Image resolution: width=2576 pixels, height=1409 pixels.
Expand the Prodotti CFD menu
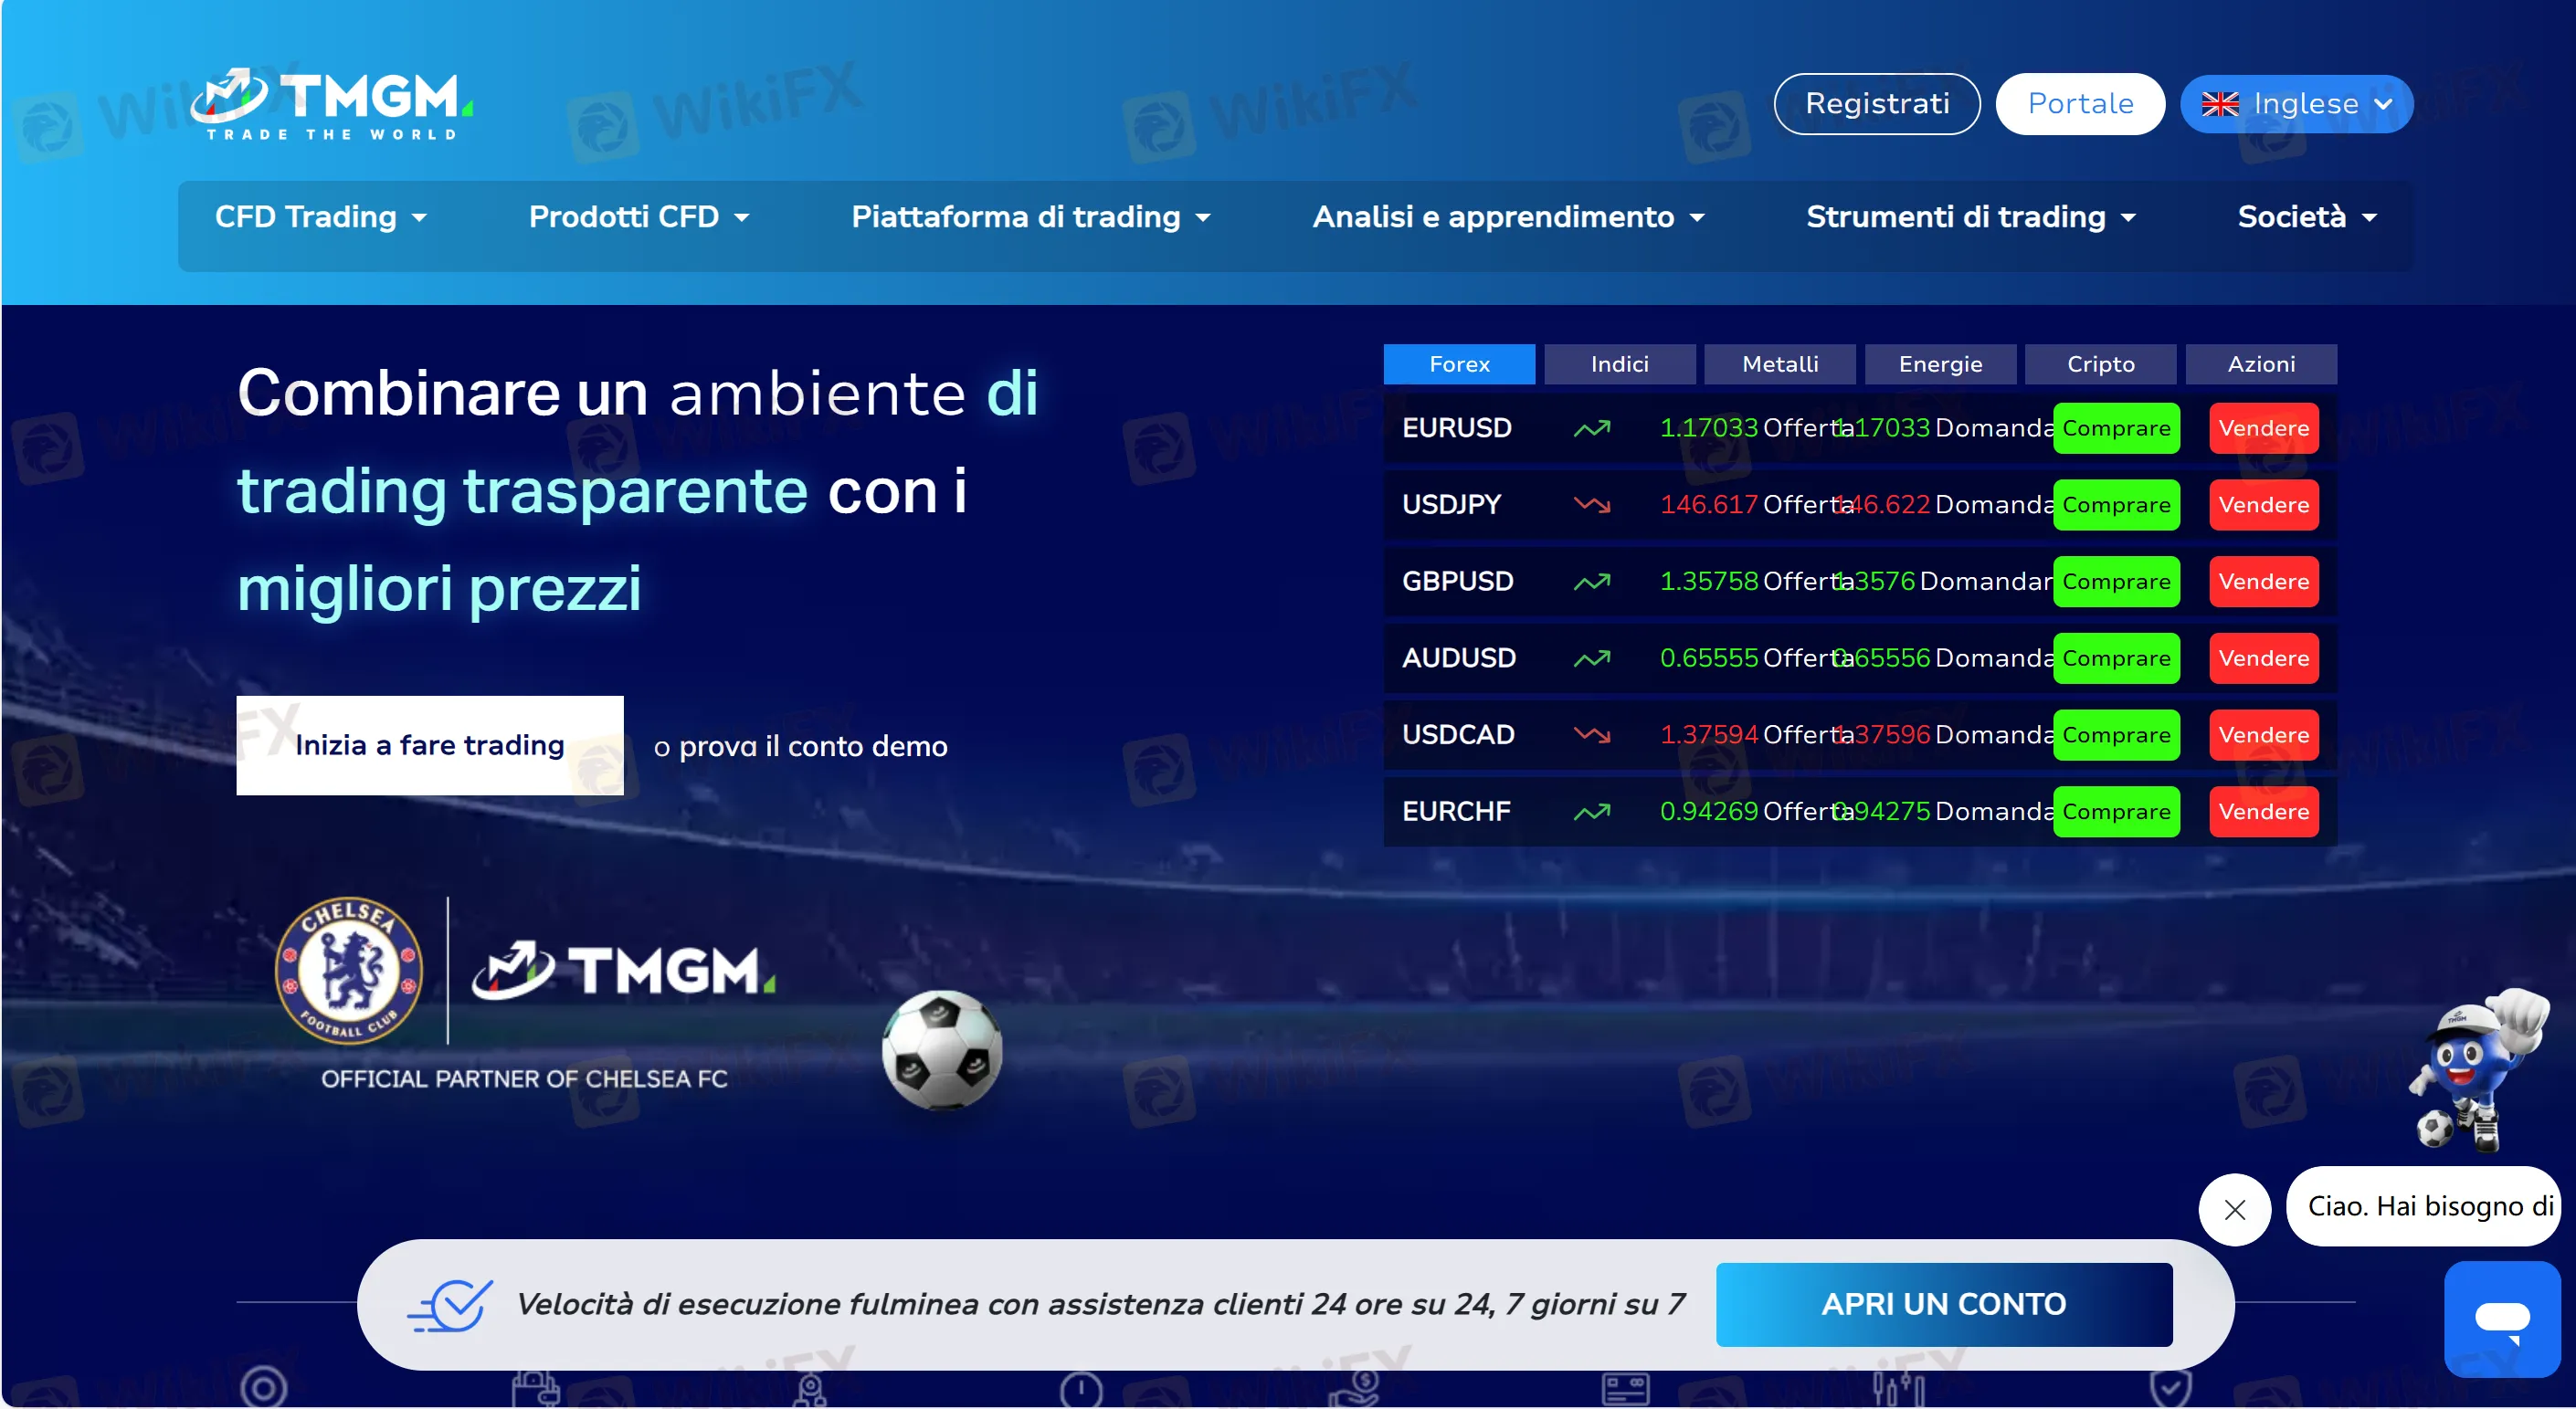pyautogui.click(x=638, y=217)
